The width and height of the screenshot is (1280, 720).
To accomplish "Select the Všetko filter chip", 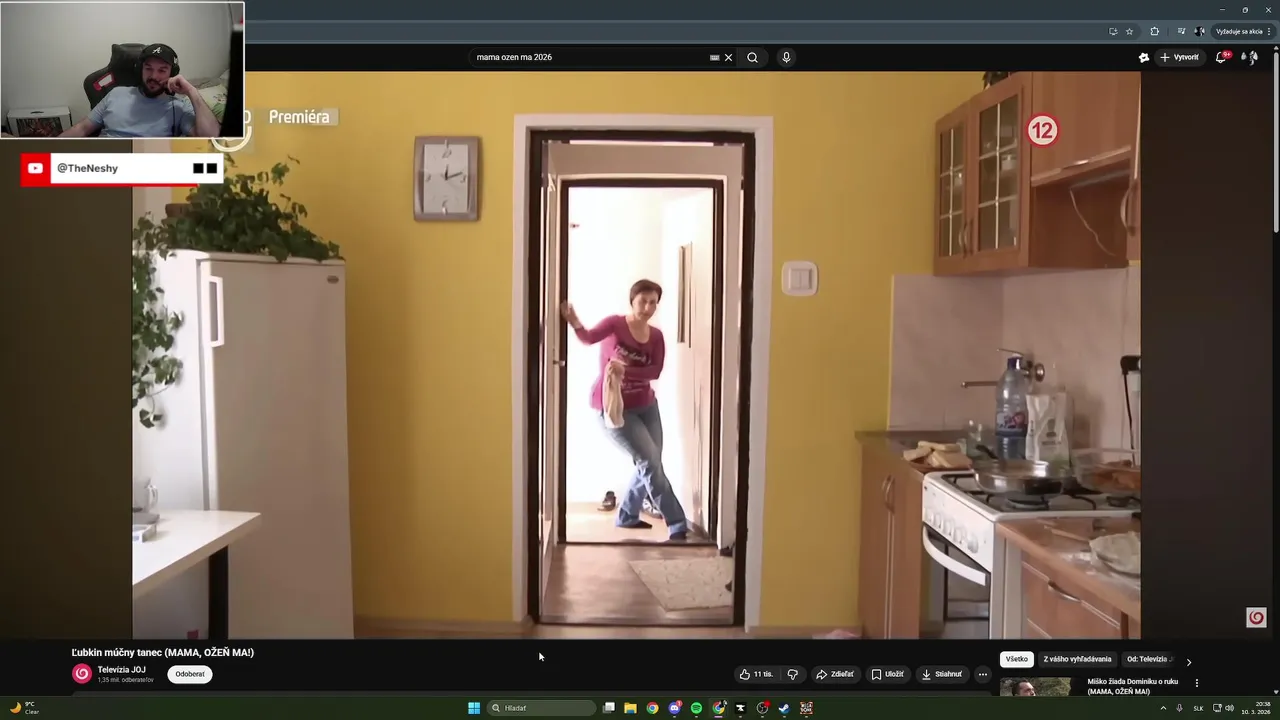I will pyautogui.click(x=1017, y=659).
